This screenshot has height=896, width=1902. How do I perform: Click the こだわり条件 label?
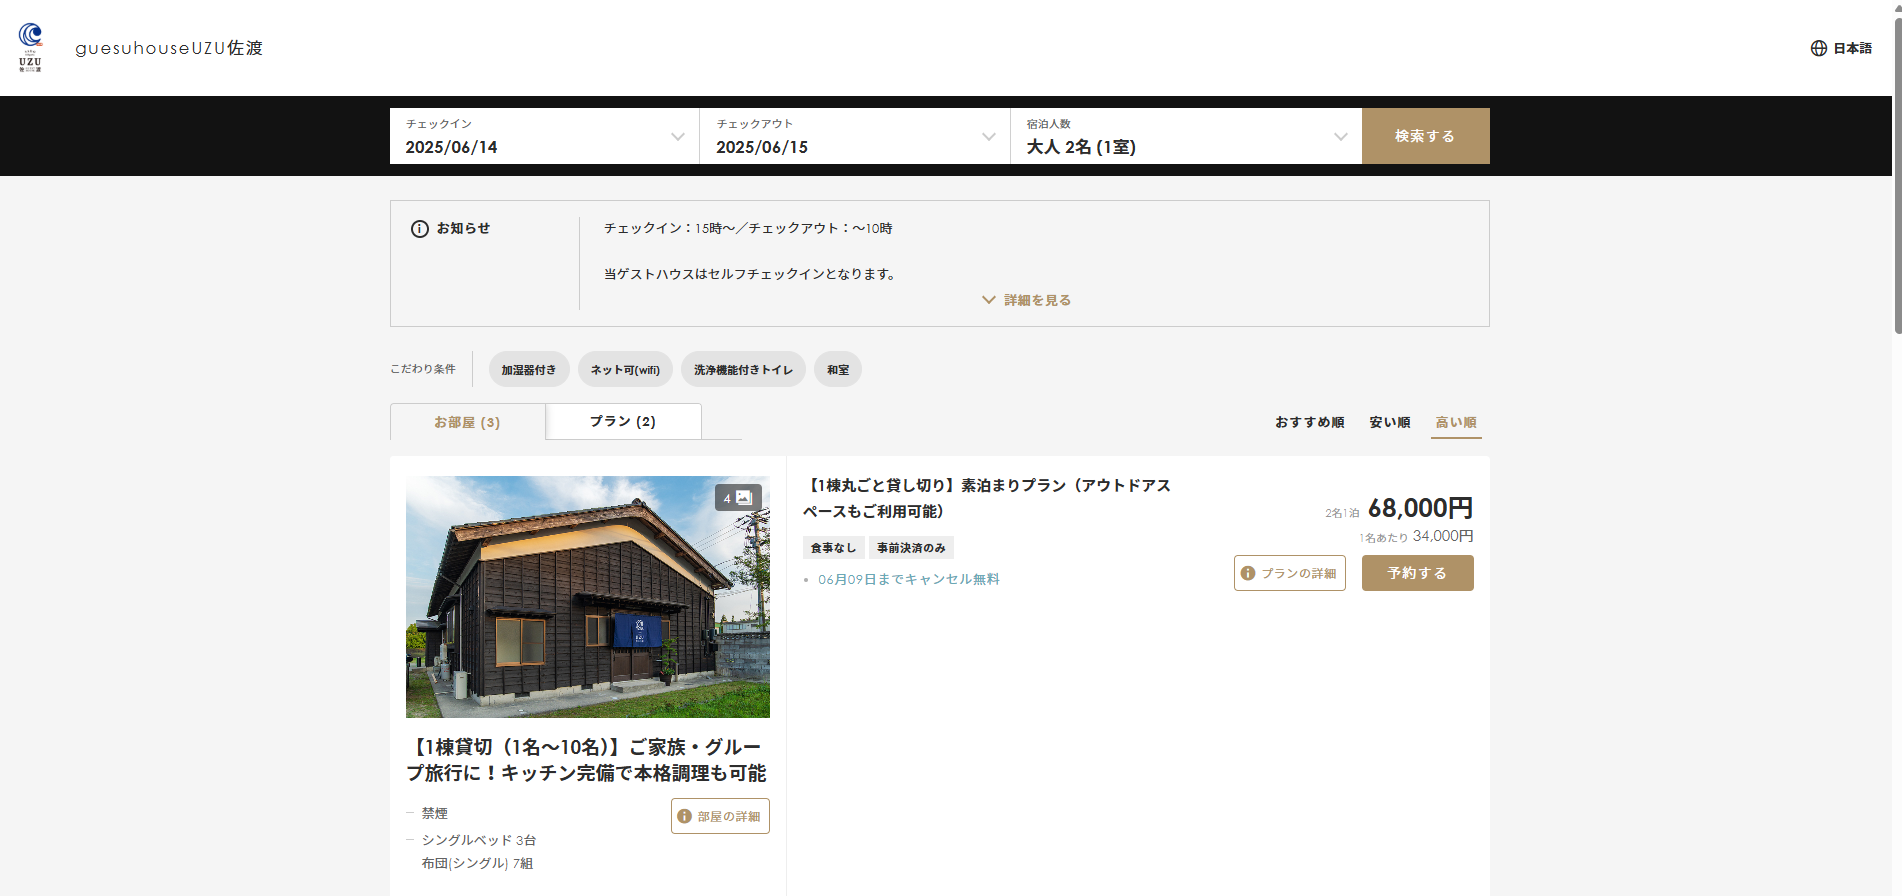click(423, 369)
